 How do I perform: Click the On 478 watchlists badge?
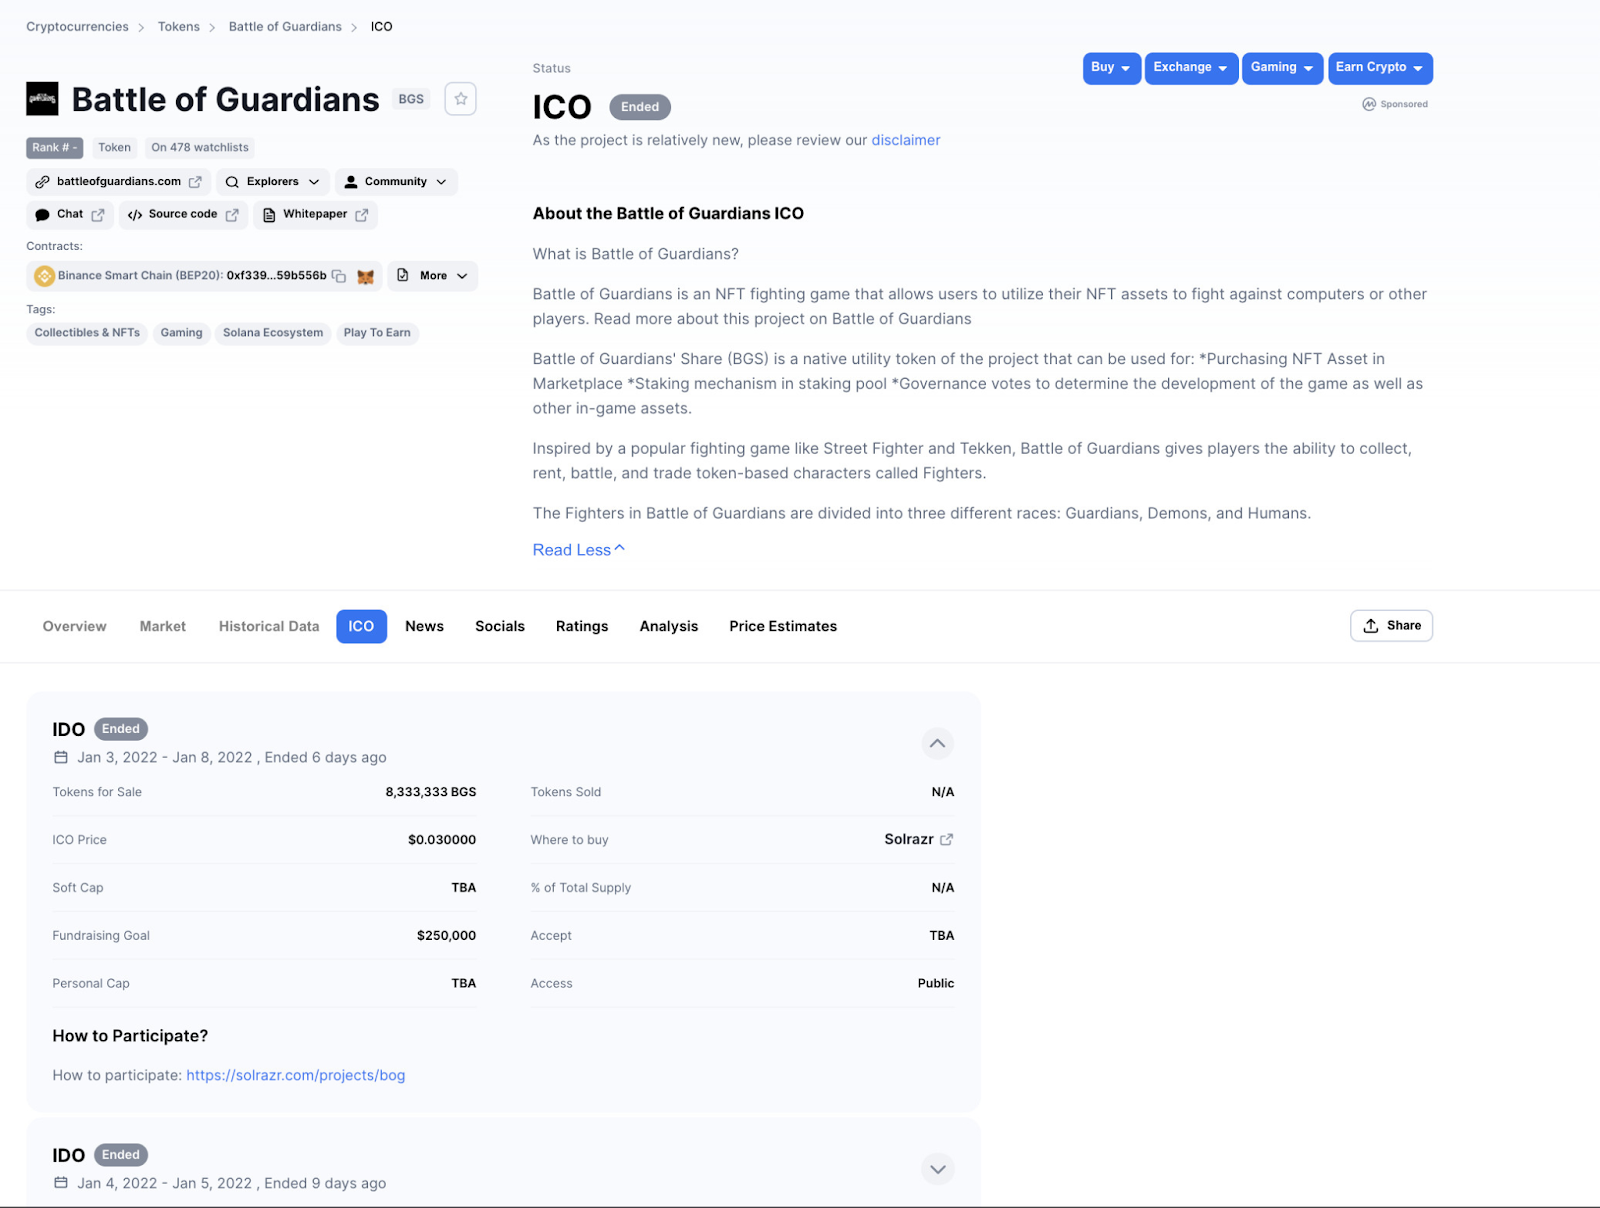coord(200,148)
